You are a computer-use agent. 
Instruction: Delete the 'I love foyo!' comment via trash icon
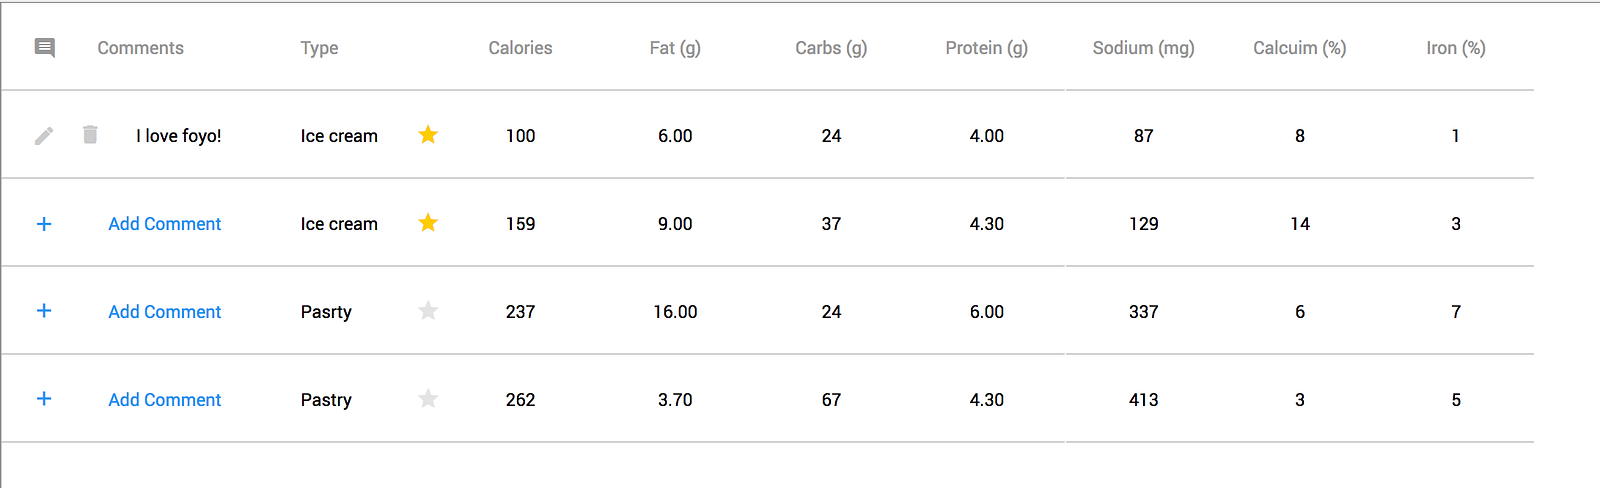(x=90, y=135)
